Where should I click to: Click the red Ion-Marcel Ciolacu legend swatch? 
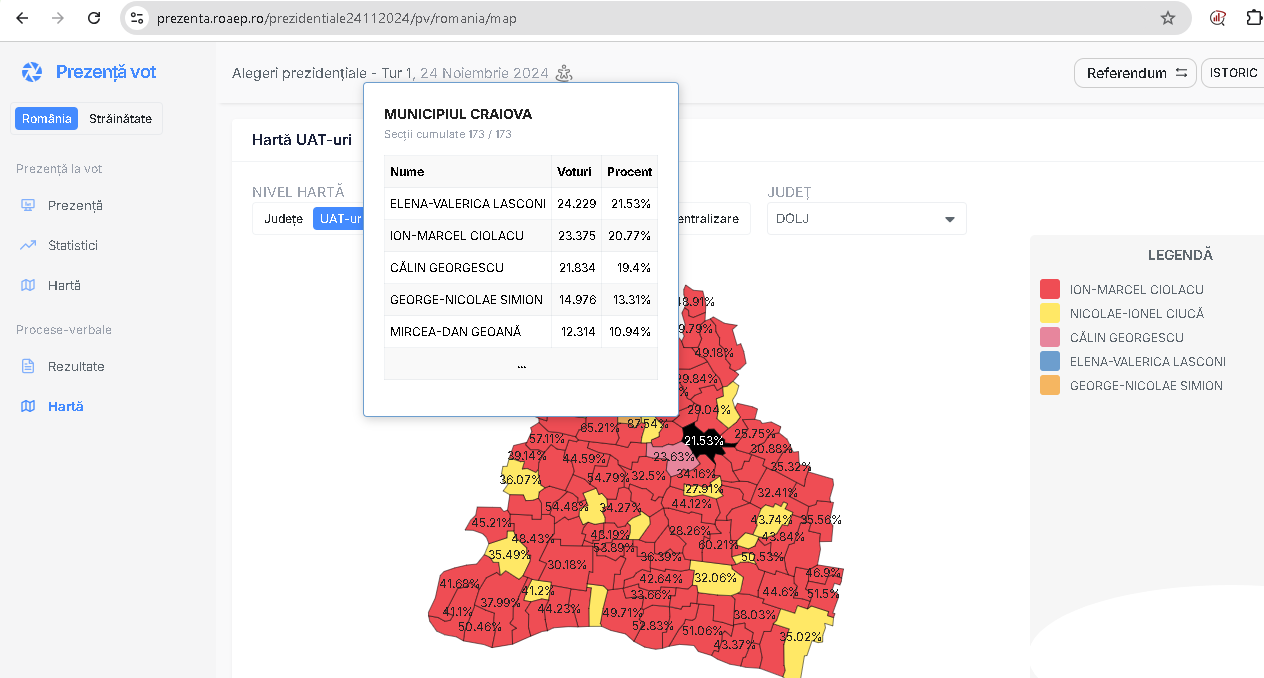pos(1050,289)
